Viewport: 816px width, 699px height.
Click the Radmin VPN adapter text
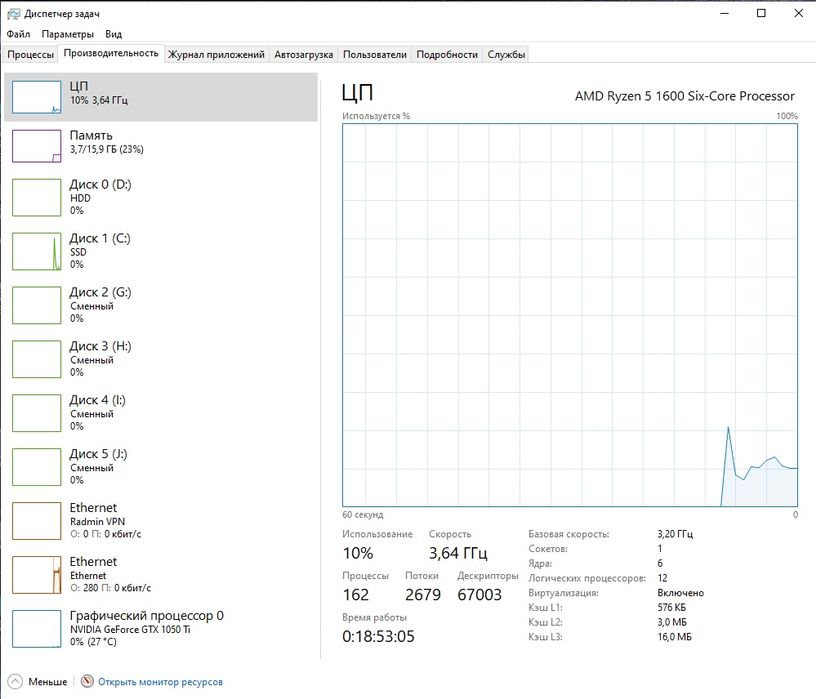97,522
